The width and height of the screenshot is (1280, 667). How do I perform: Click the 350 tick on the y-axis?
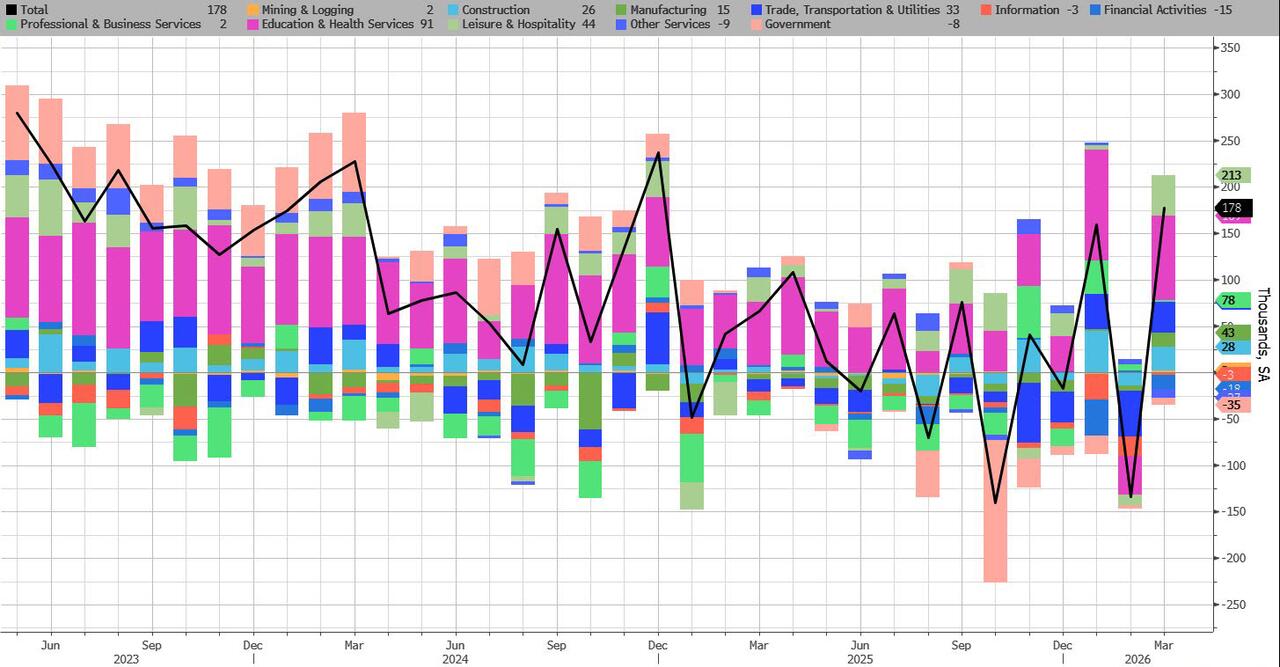[1232, 48]
